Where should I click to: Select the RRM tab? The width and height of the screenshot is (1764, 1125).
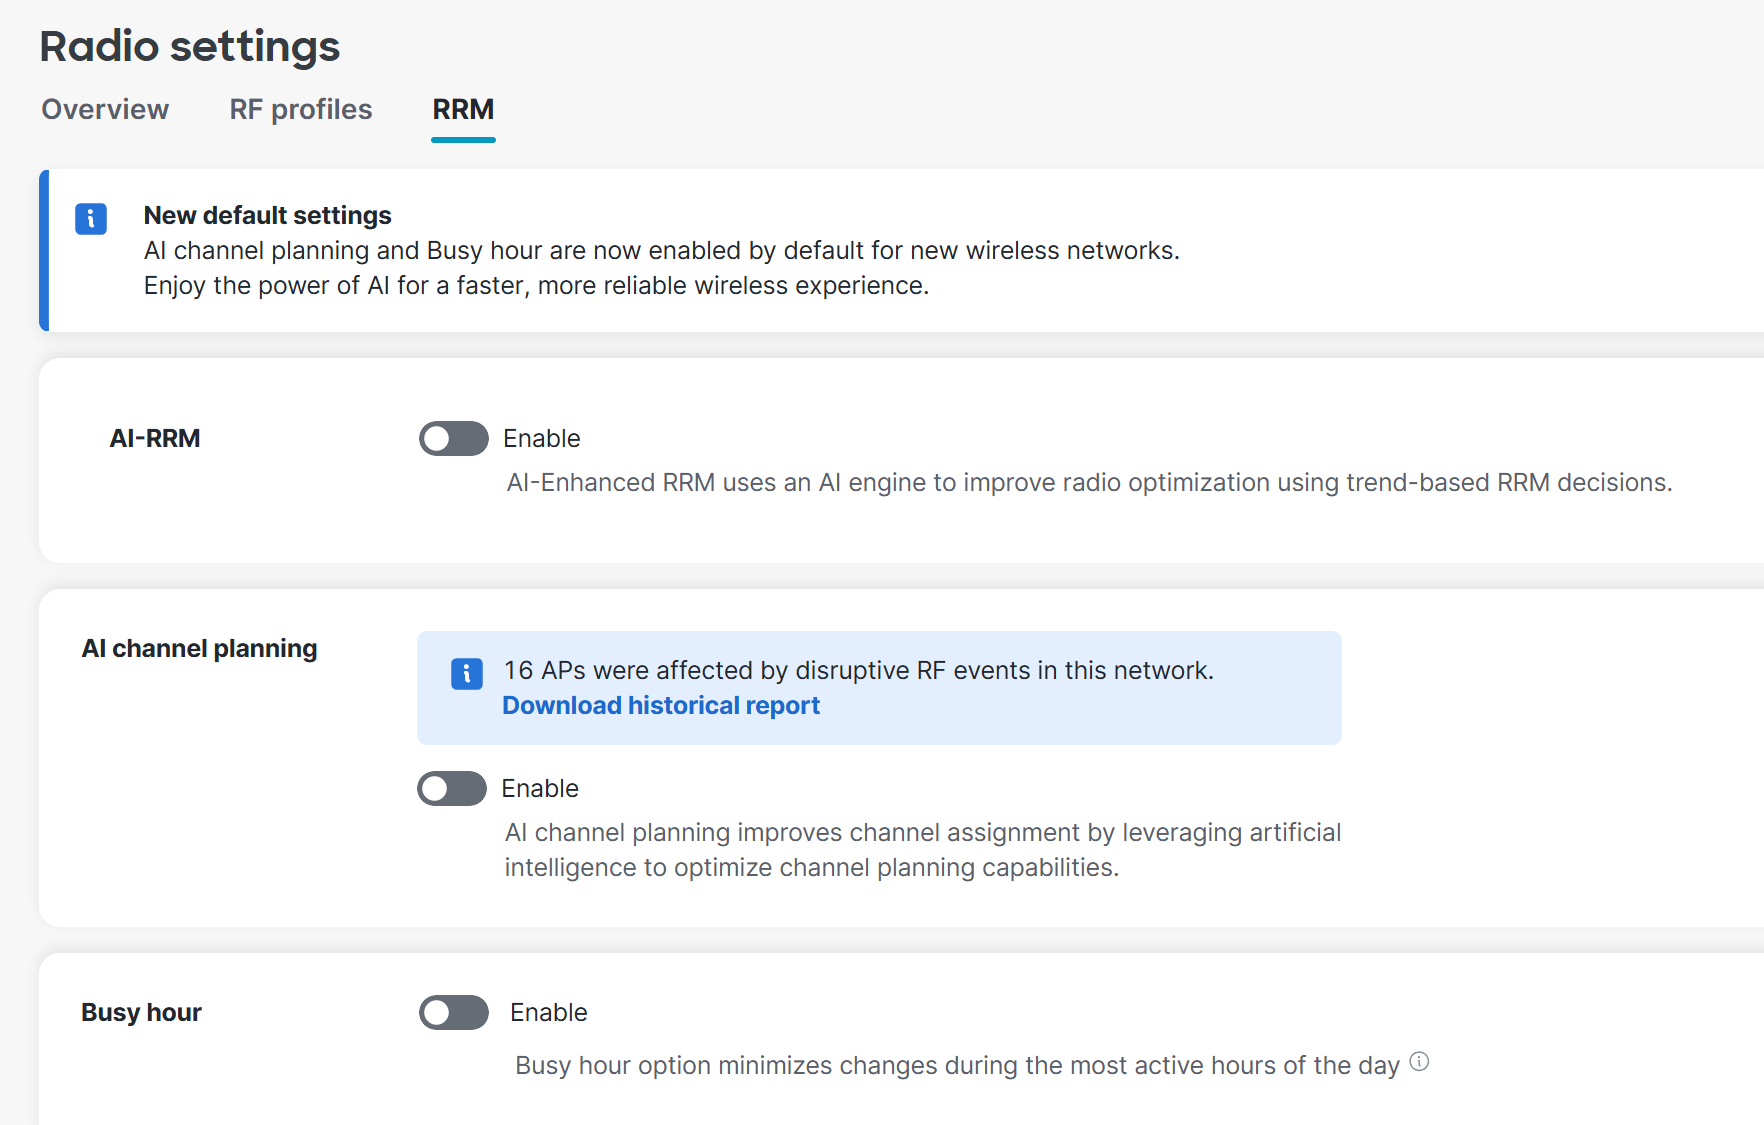point(462,110)
